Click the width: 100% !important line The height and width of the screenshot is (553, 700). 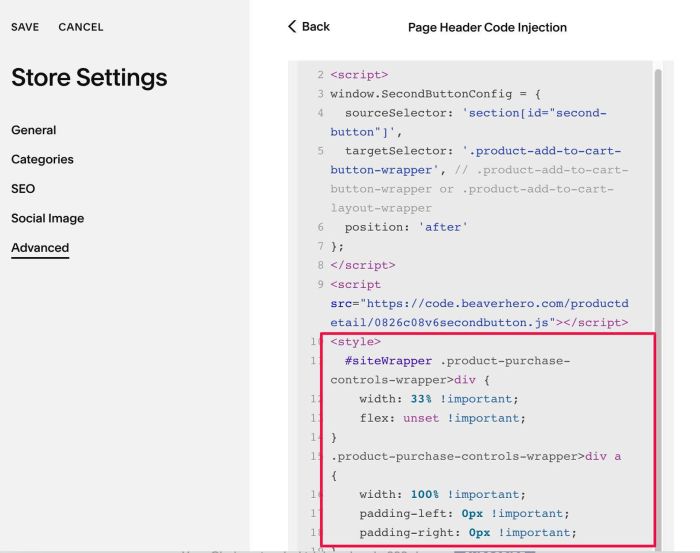click(442, 495)
